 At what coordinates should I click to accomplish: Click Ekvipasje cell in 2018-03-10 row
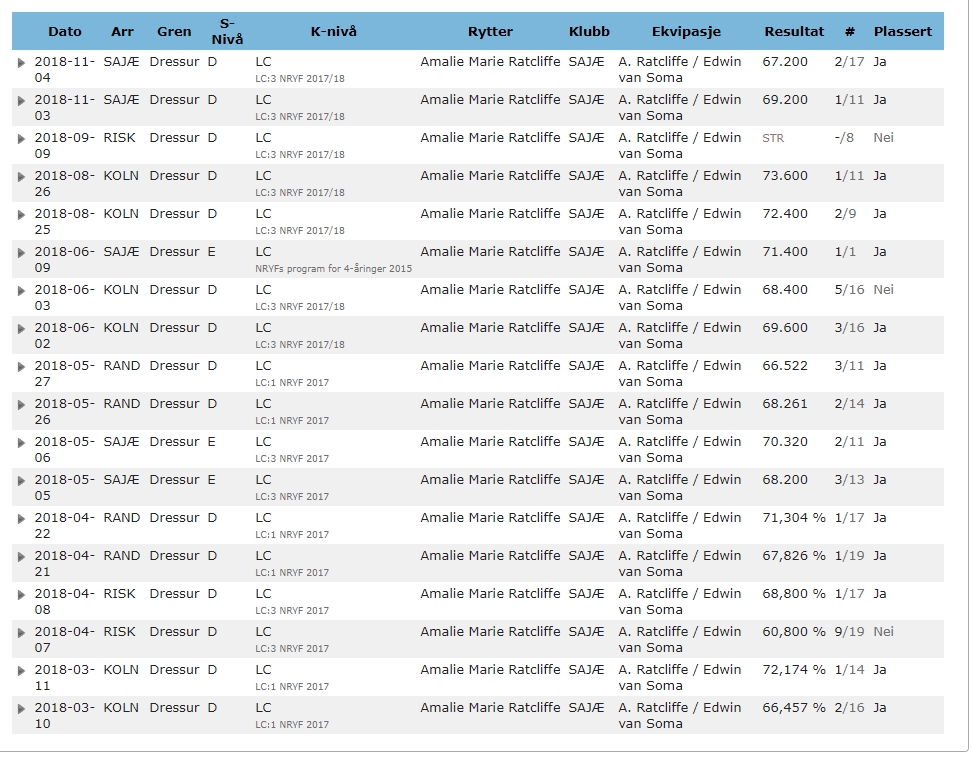click(x=680, y=715)
